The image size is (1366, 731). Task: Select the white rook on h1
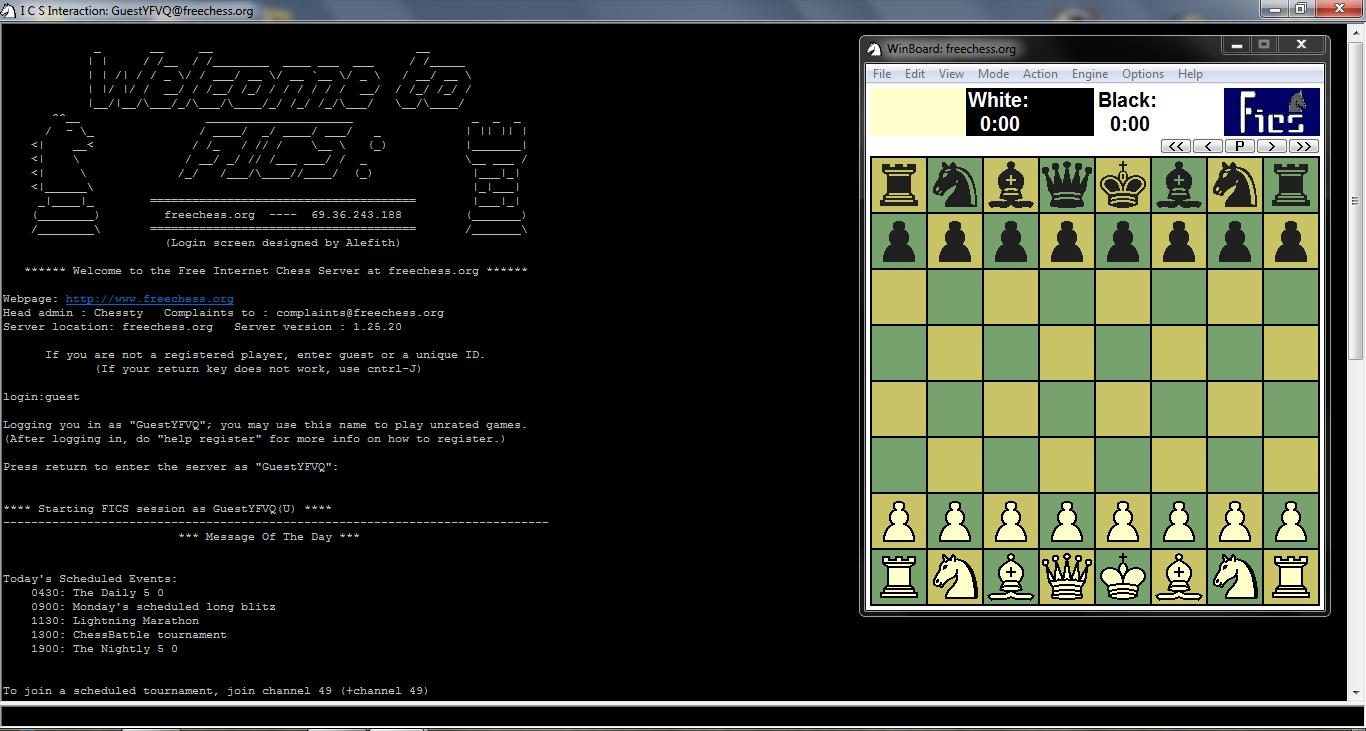(1290, 577)
